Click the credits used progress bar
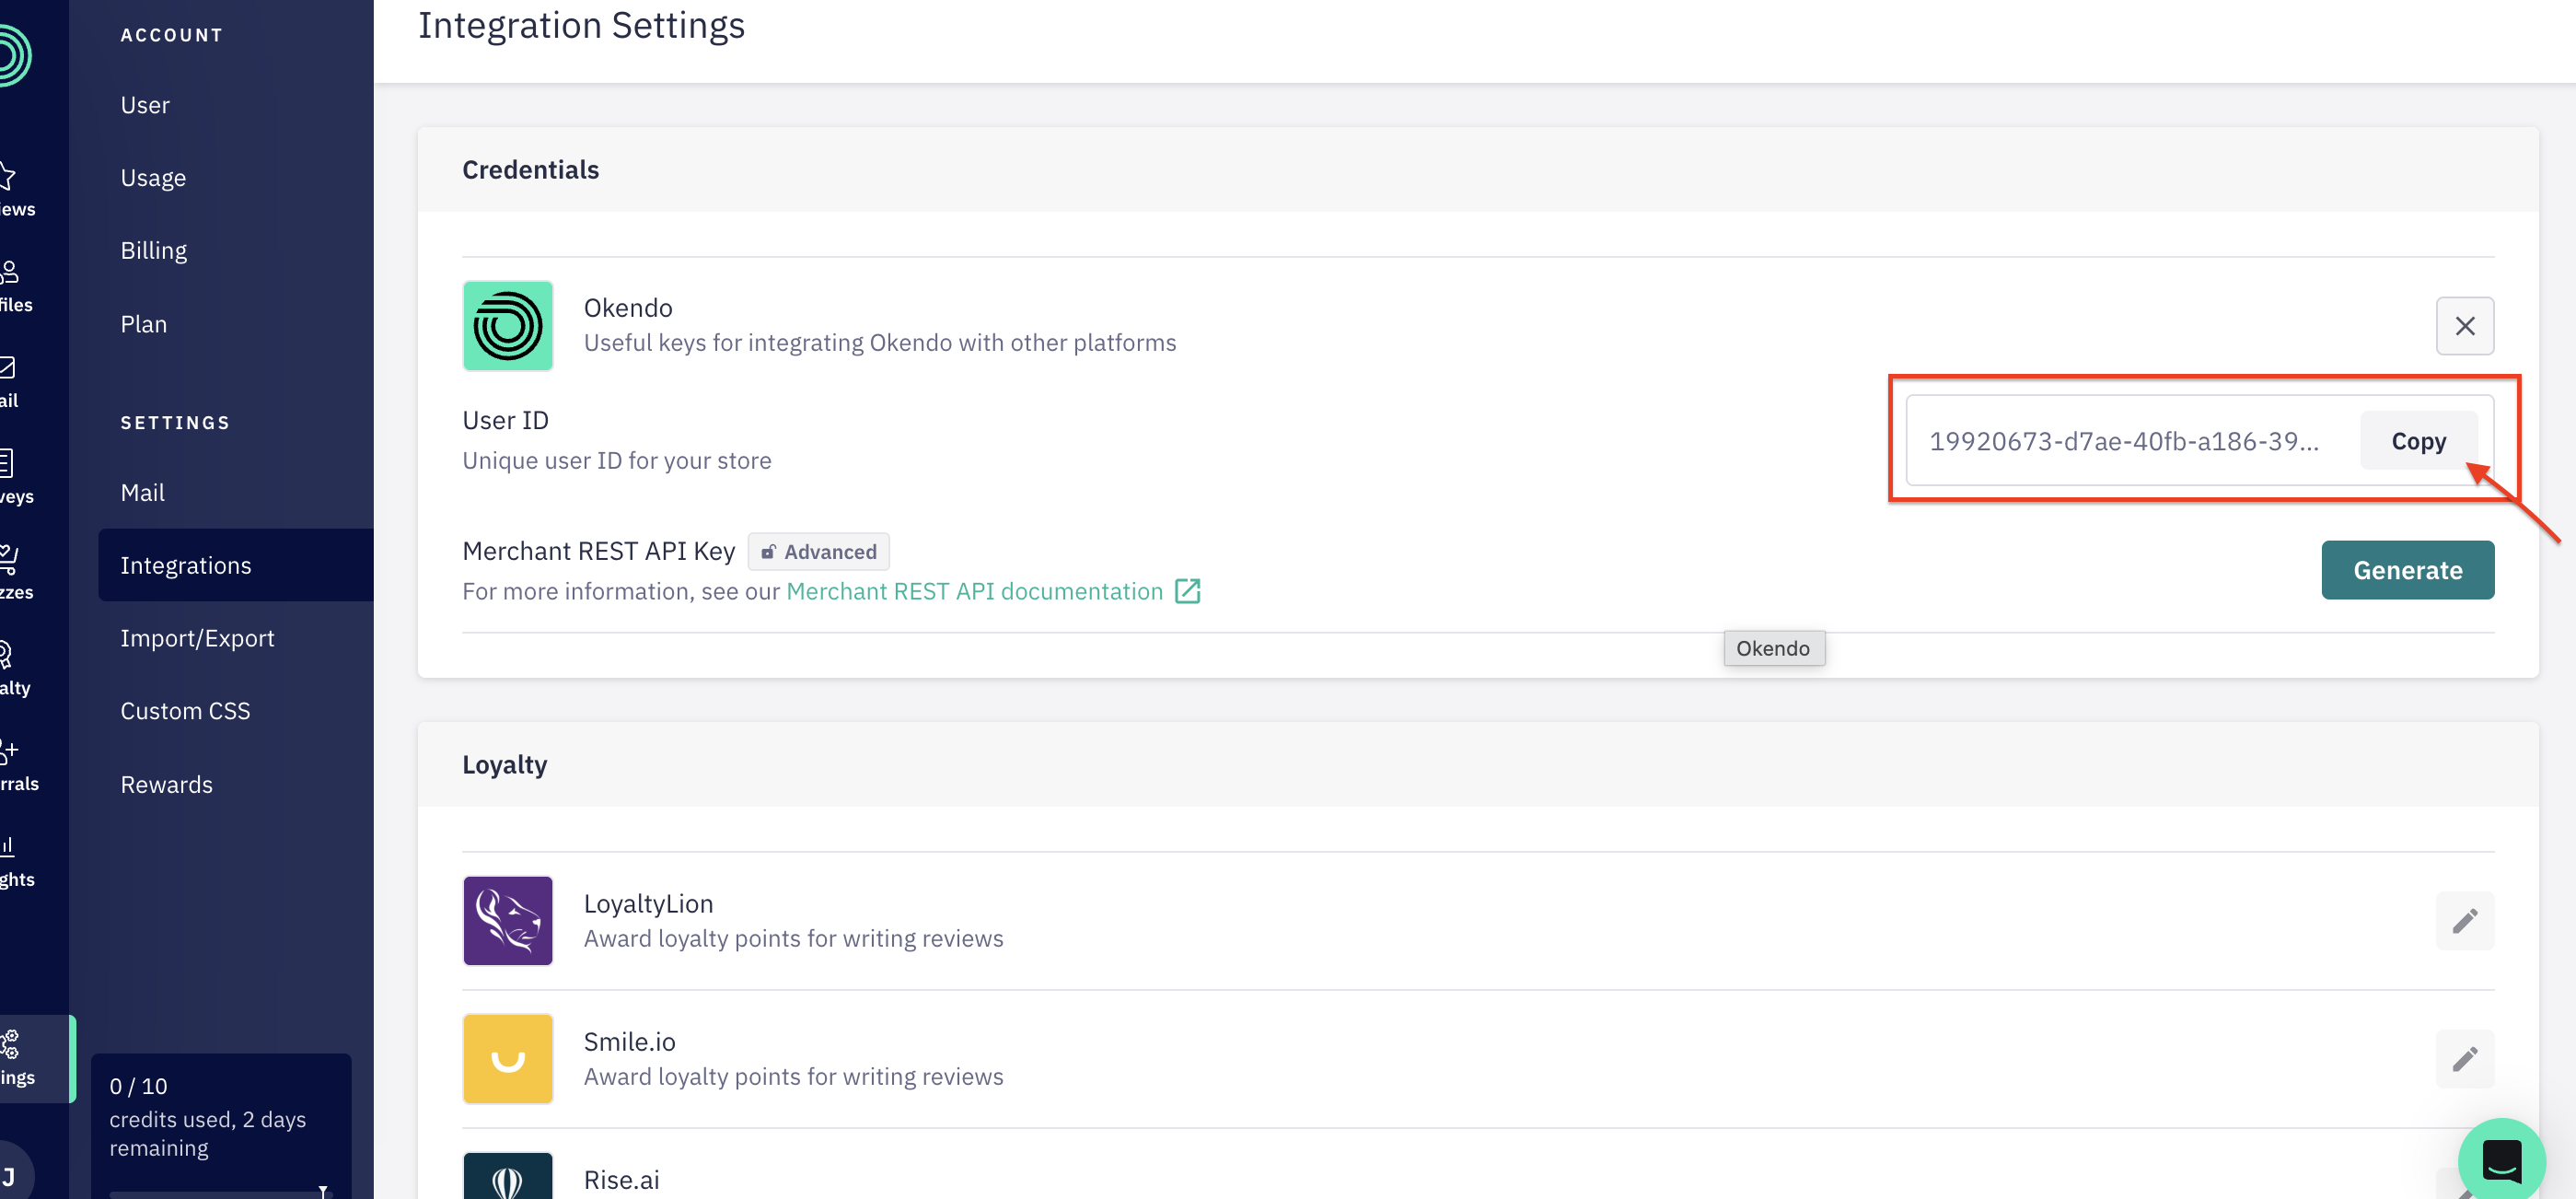The height and width of the screenshot is (1199, 2576). point(218,1194)
